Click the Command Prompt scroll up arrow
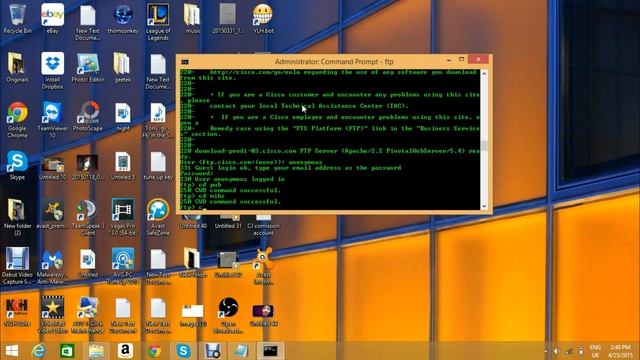Image resolution: width=640 pixels, height=360 pixels. coord(484,73)
